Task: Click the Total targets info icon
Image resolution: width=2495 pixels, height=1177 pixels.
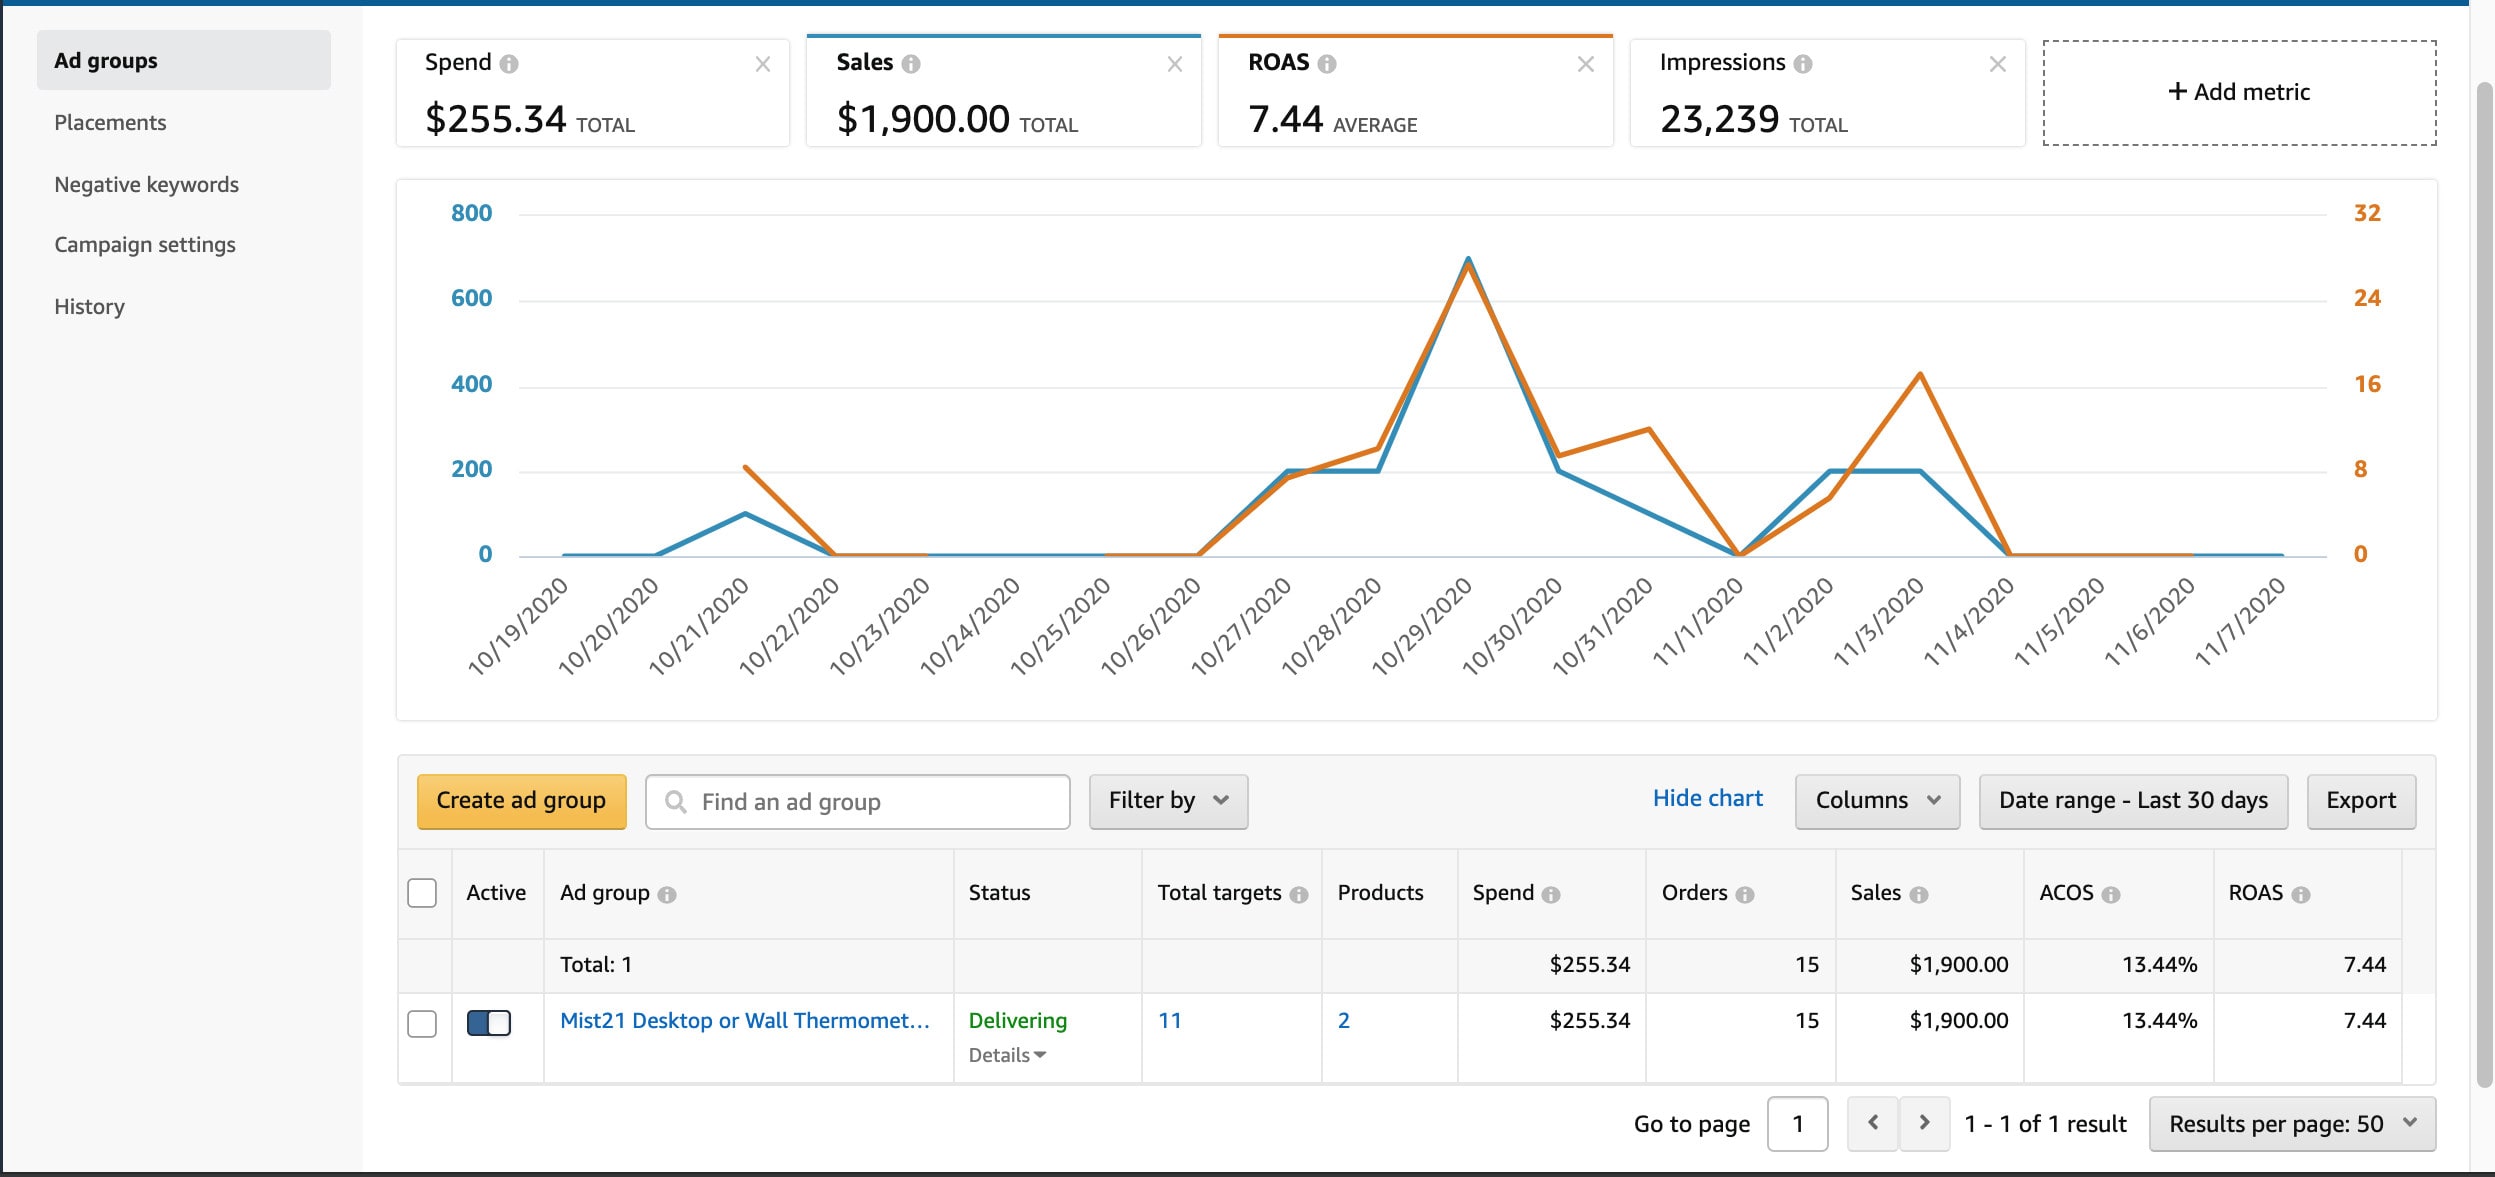Action: (x=1299, y=895)
